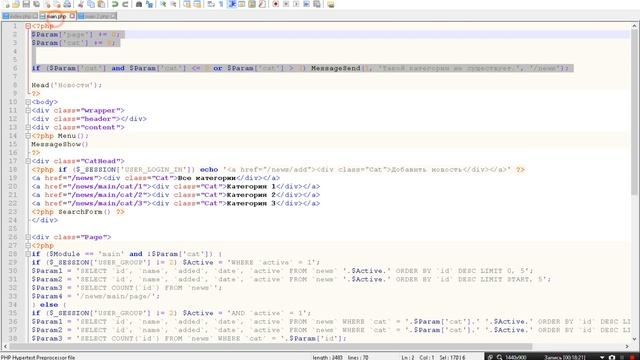This screenshot has width=640, height=360.
Task: Collapse the <?php Menu() fold, line 14
Action: (28, 136)
